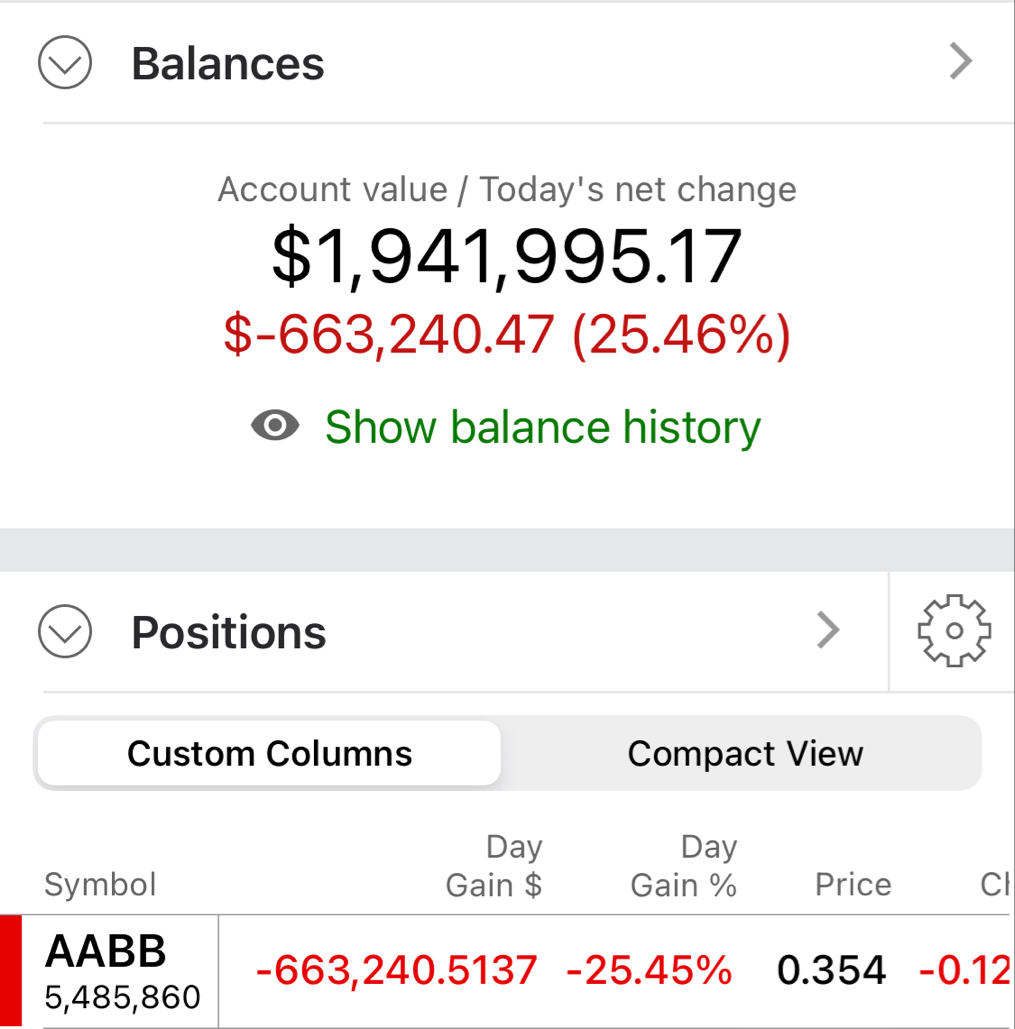Open Positions settings gear icon
The image size is (1015, 1029).
tap(954, 631)
